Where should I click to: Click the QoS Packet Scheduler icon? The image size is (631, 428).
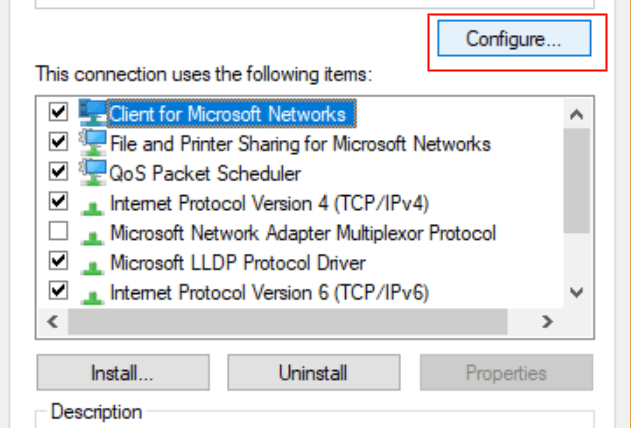93,172
